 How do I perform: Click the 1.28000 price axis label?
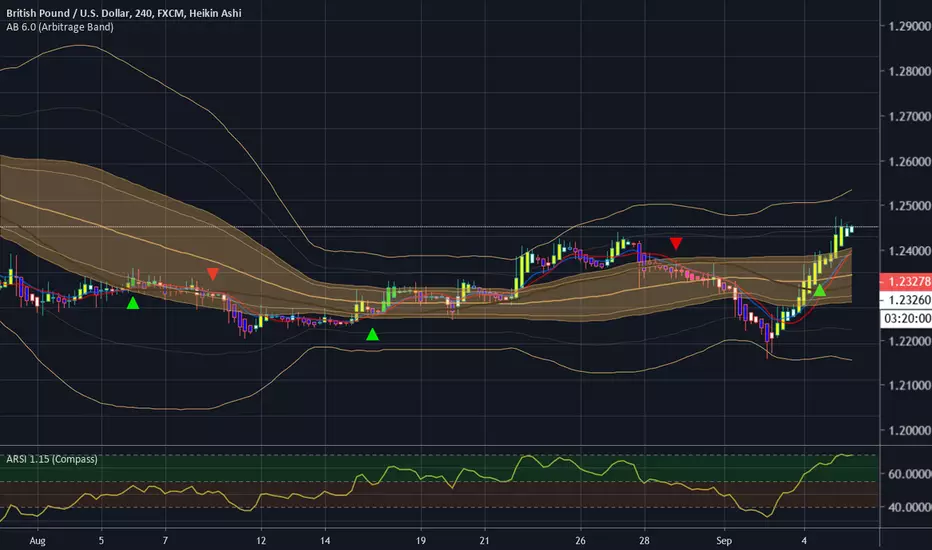[x=909, y=71]
